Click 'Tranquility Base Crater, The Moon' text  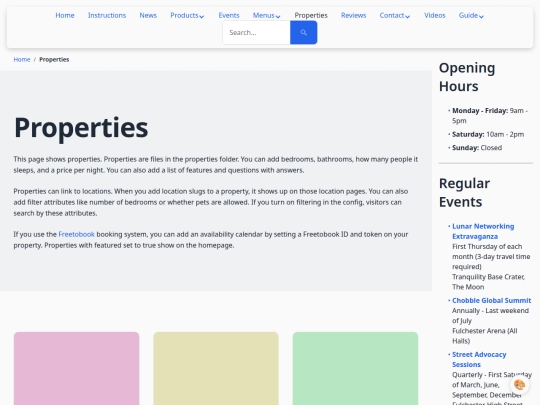(x=488, y=282)
